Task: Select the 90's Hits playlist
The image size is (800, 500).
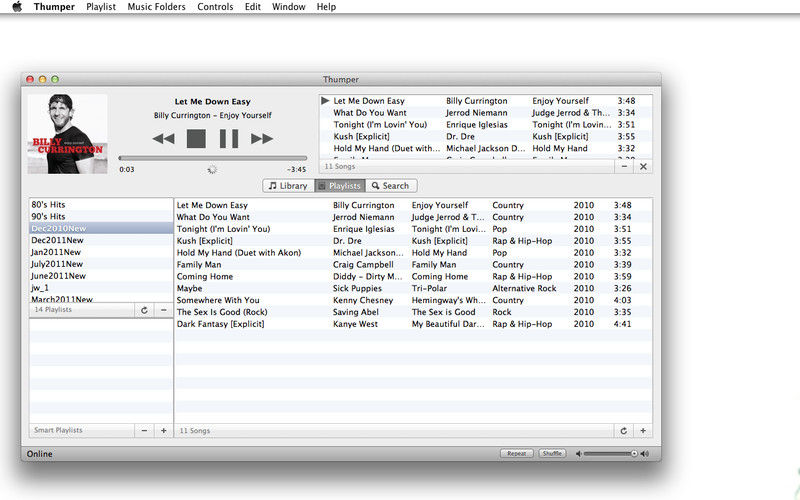Action: 101,216
